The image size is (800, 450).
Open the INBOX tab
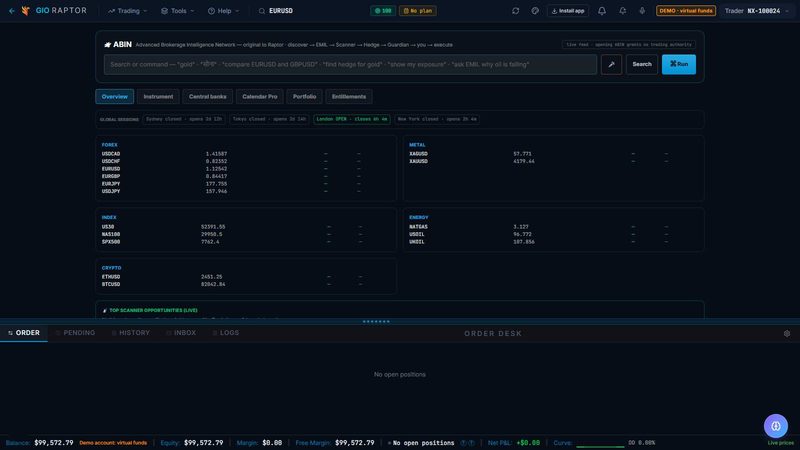tap(181, 333)
